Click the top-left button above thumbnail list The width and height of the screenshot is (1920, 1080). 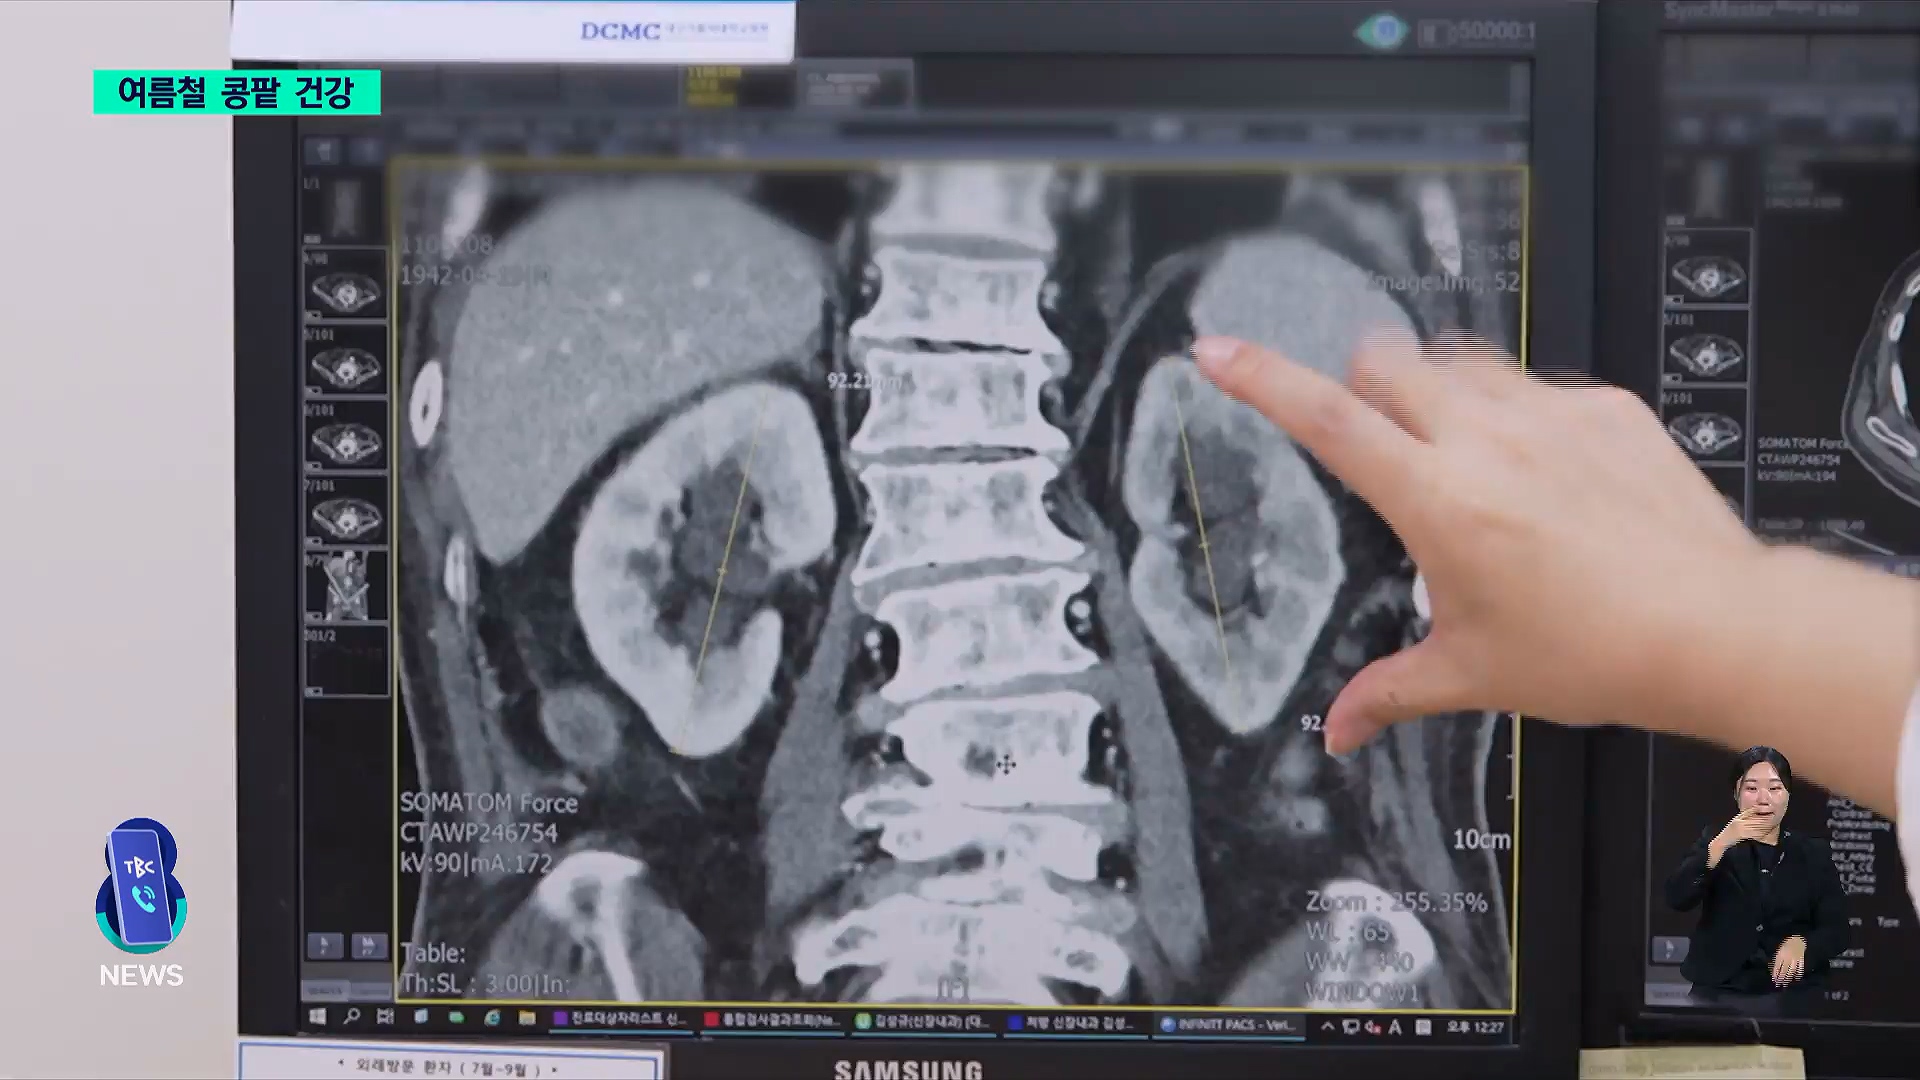pyautogui.click(x=324, y=151)
